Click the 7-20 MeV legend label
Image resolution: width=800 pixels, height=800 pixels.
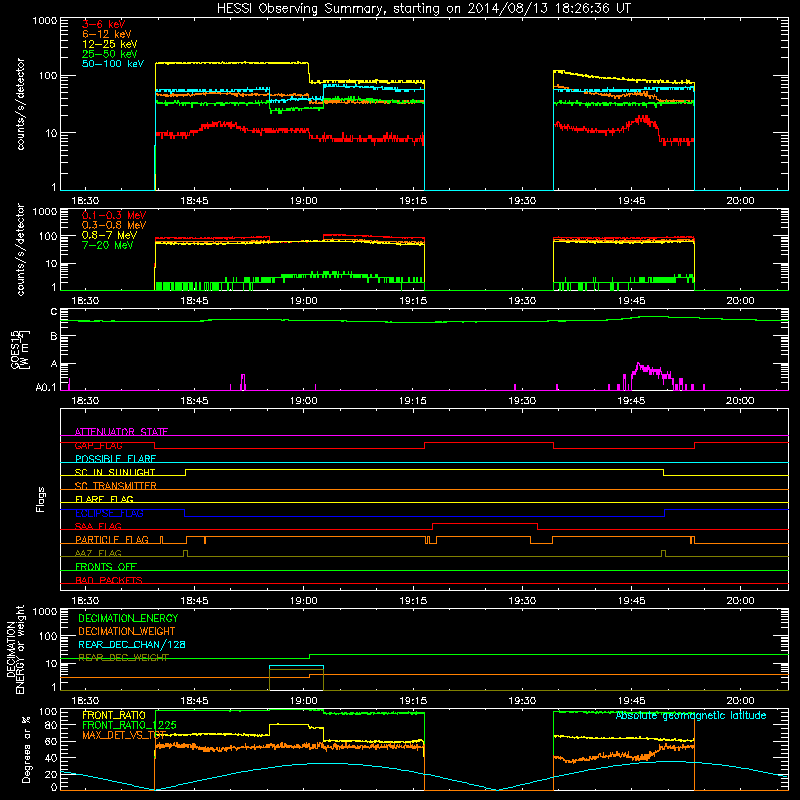(108, 245)
